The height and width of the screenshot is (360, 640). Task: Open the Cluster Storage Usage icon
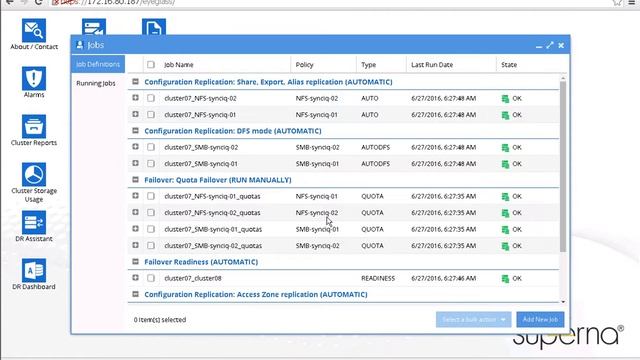coord(34,174)
